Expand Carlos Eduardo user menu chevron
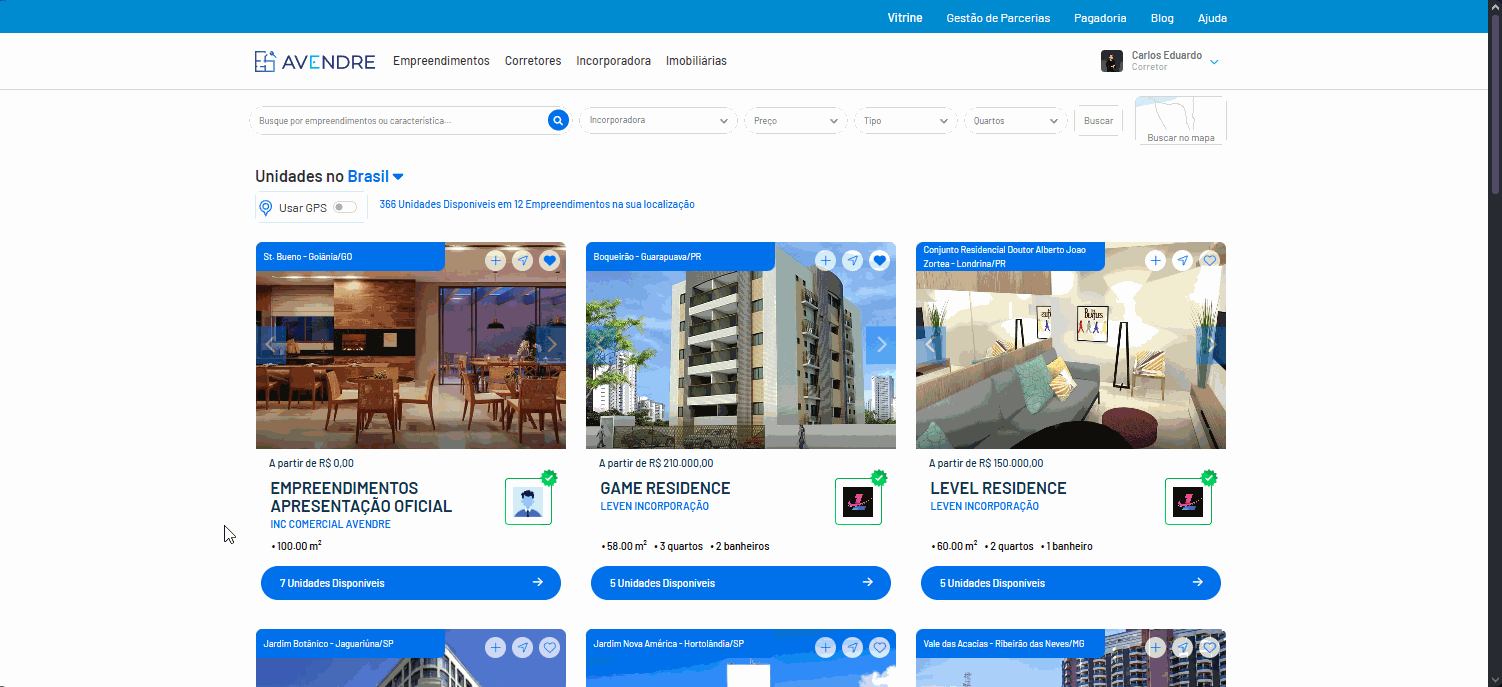 [x=1214, y=62]
